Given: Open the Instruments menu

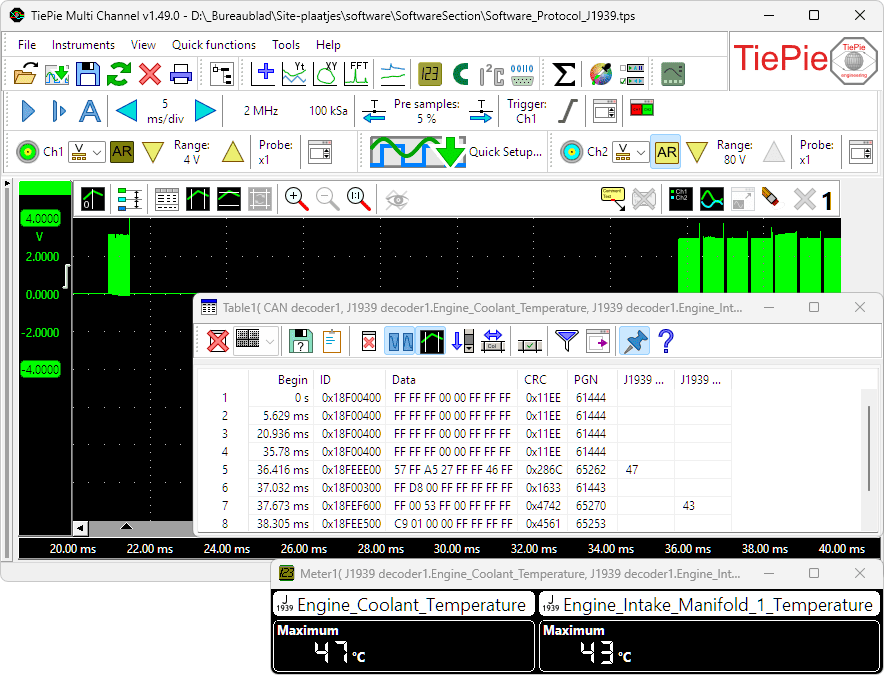Looking at the screenshot, I should (83, 45).
